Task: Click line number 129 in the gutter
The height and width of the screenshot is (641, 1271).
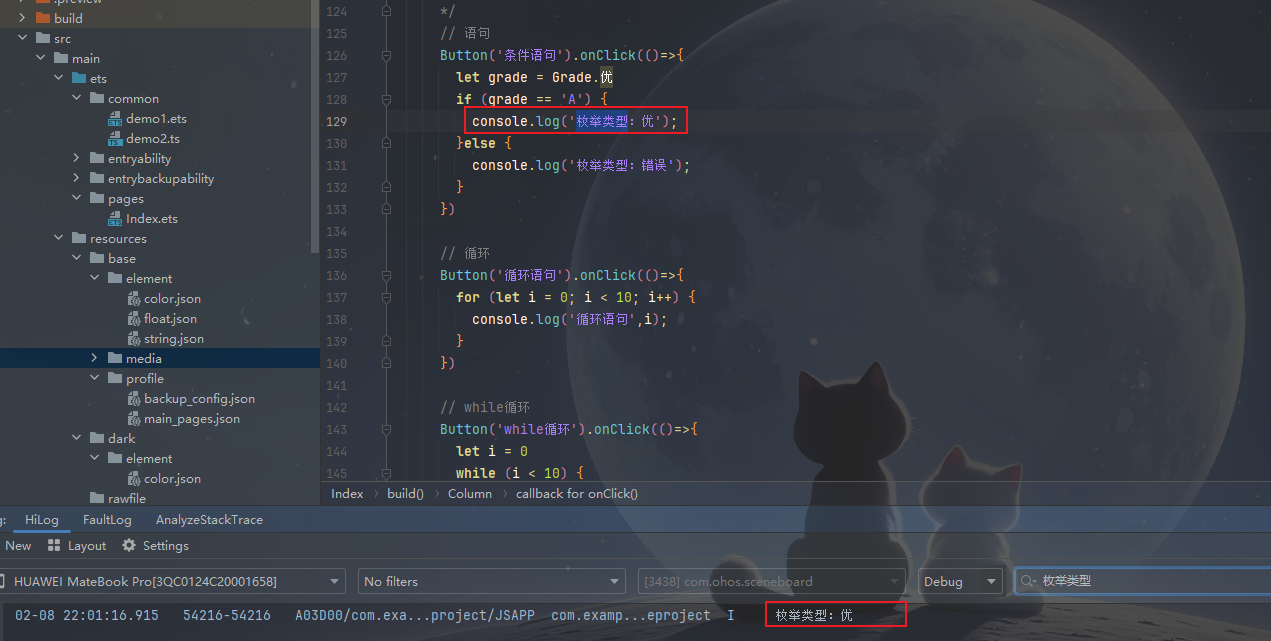Action: [337, 122]
